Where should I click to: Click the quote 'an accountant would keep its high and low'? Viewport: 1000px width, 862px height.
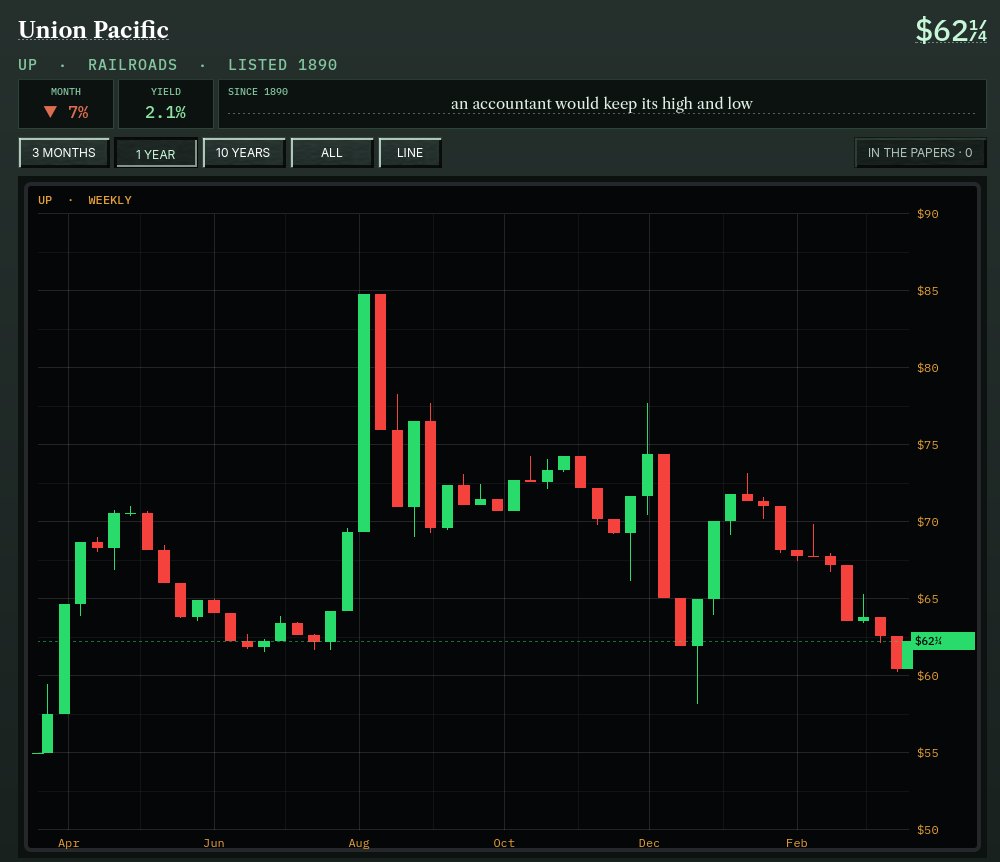point(601,103)
